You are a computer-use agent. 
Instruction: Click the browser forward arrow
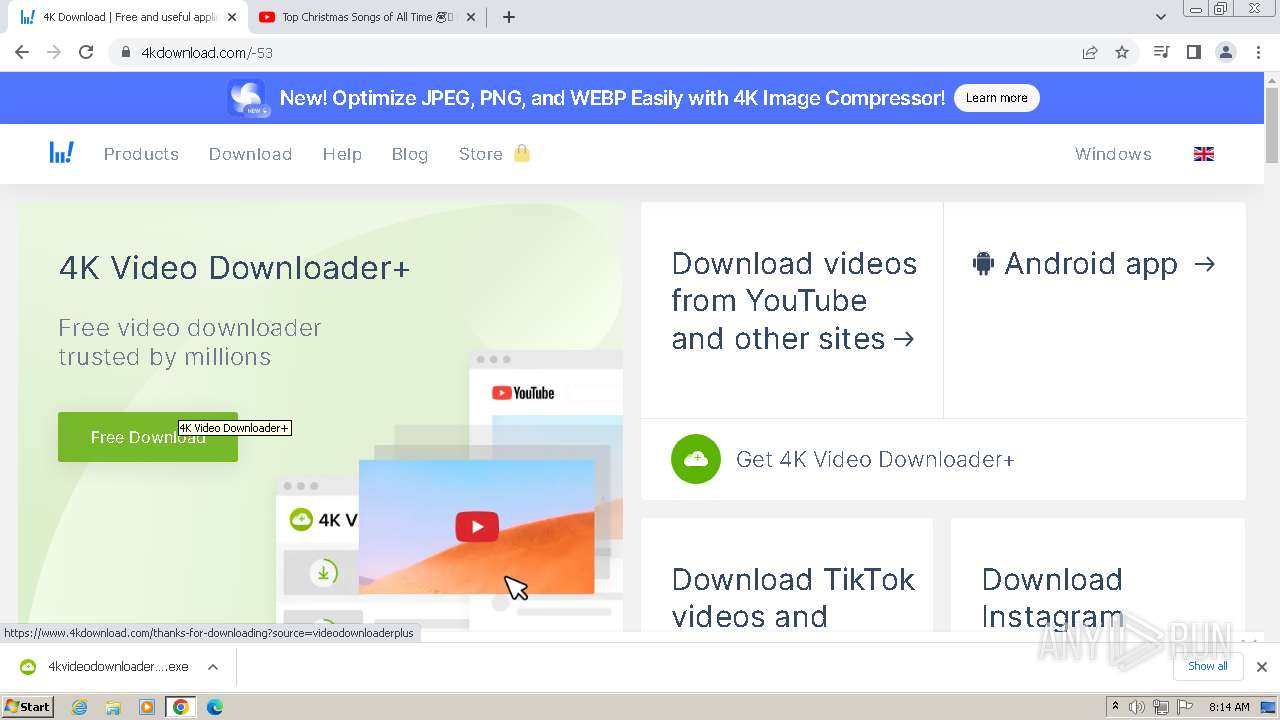click(54, 52)
